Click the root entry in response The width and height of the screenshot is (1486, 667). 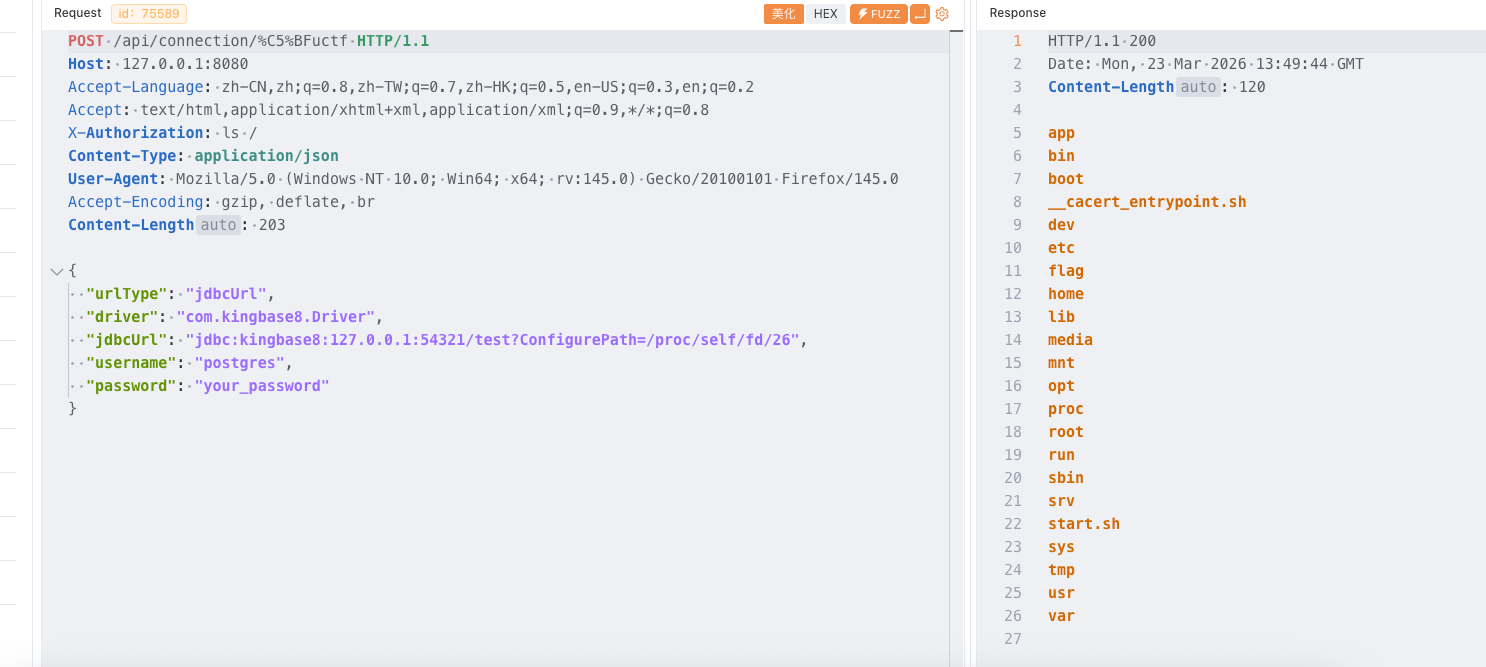click(x=1066, y=432)
